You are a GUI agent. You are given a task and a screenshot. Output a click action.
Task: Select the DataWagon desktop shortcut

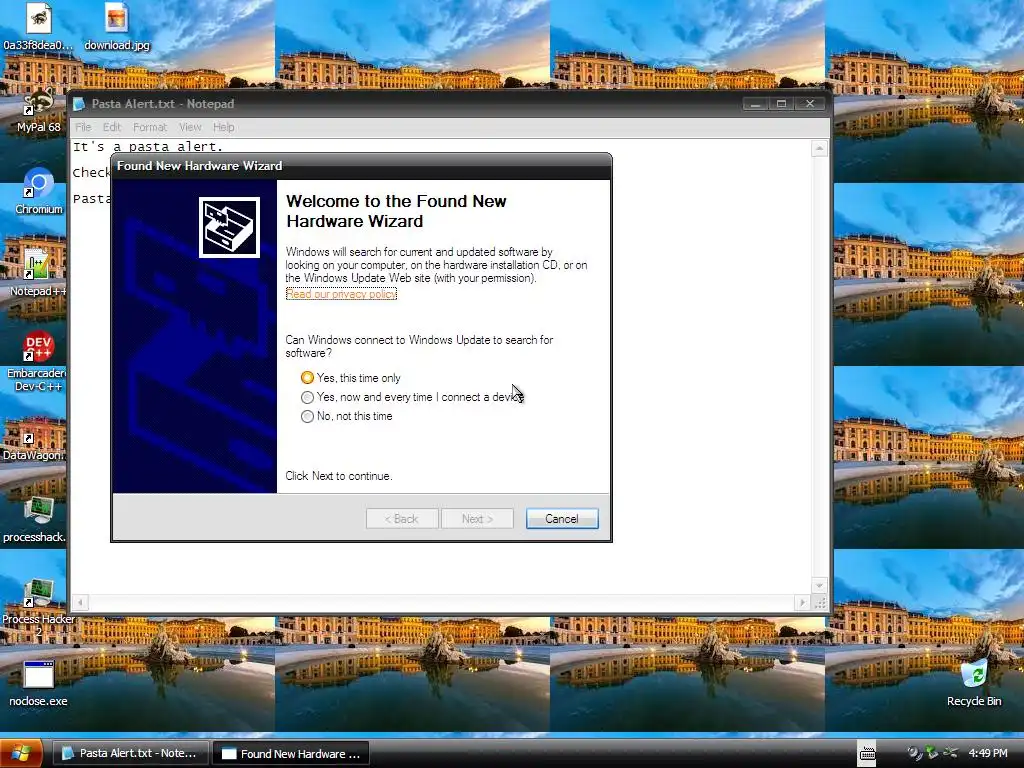point(33,438)
